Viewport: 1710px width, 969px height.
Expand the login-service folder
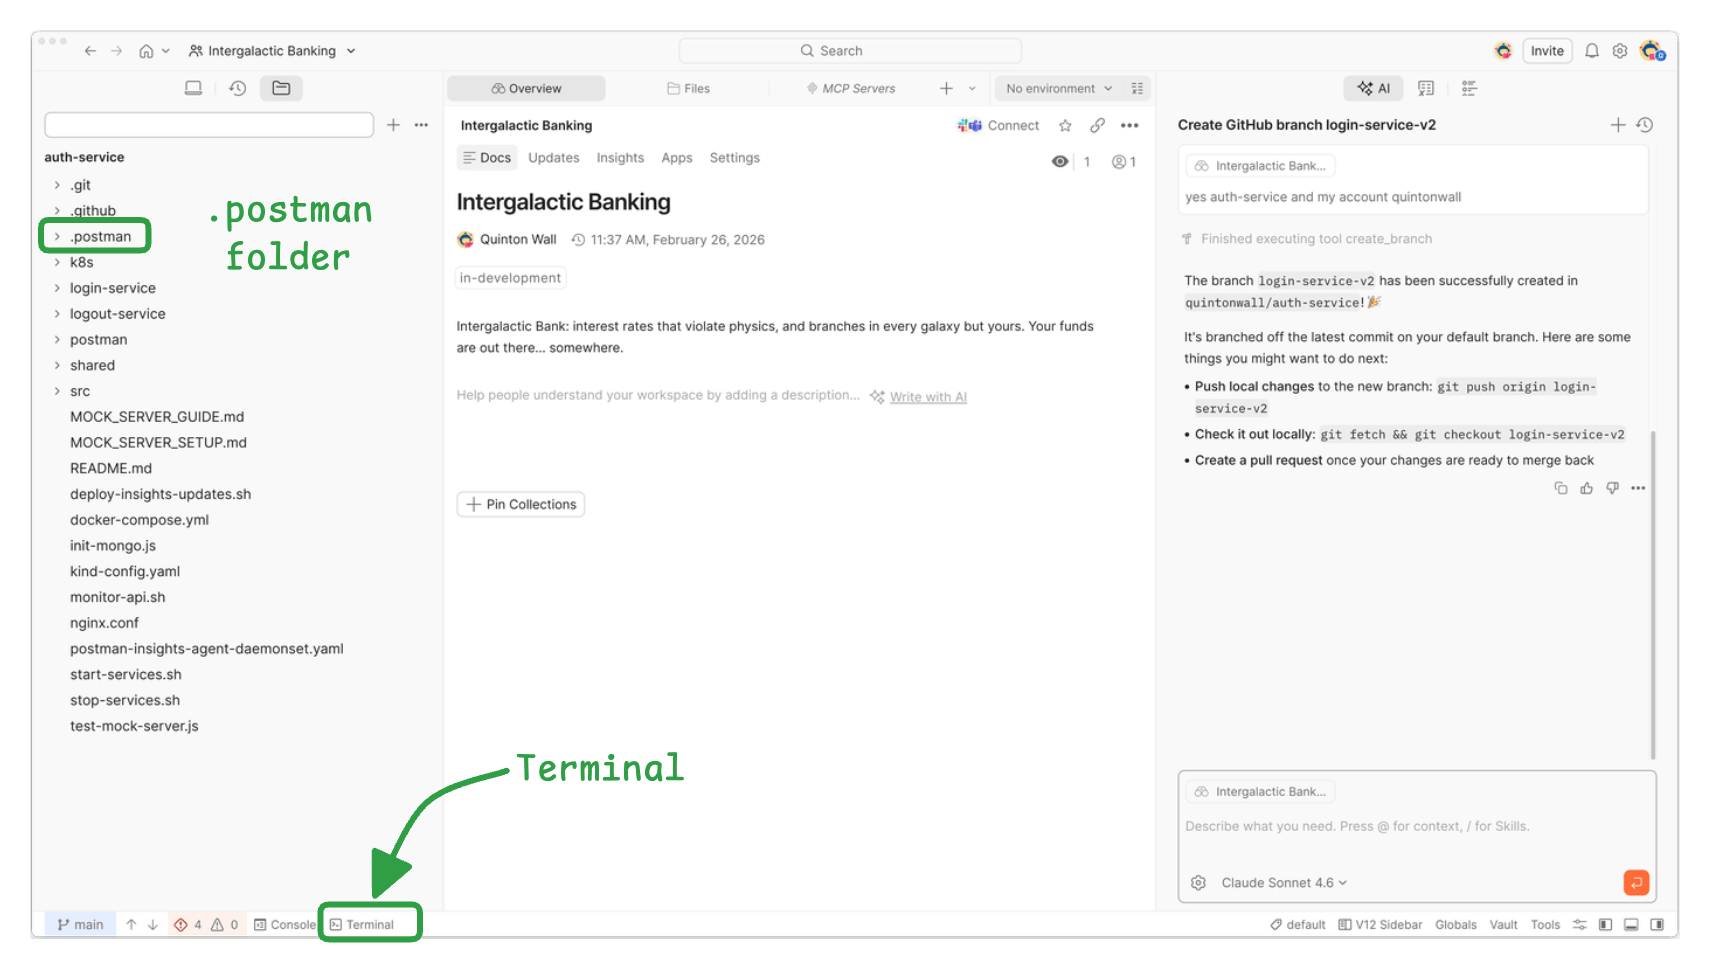[x=57, y=288]
